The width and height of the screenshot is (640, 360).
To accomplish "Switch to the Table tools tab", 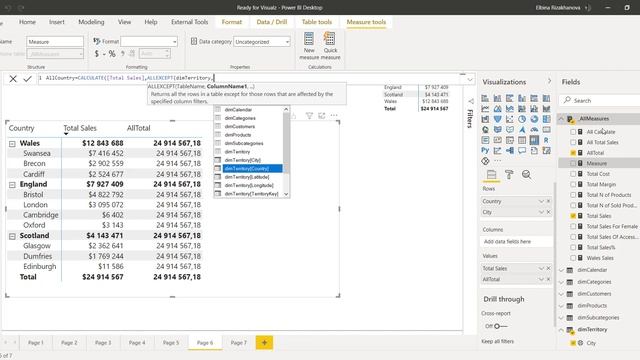I will [317, 22].
